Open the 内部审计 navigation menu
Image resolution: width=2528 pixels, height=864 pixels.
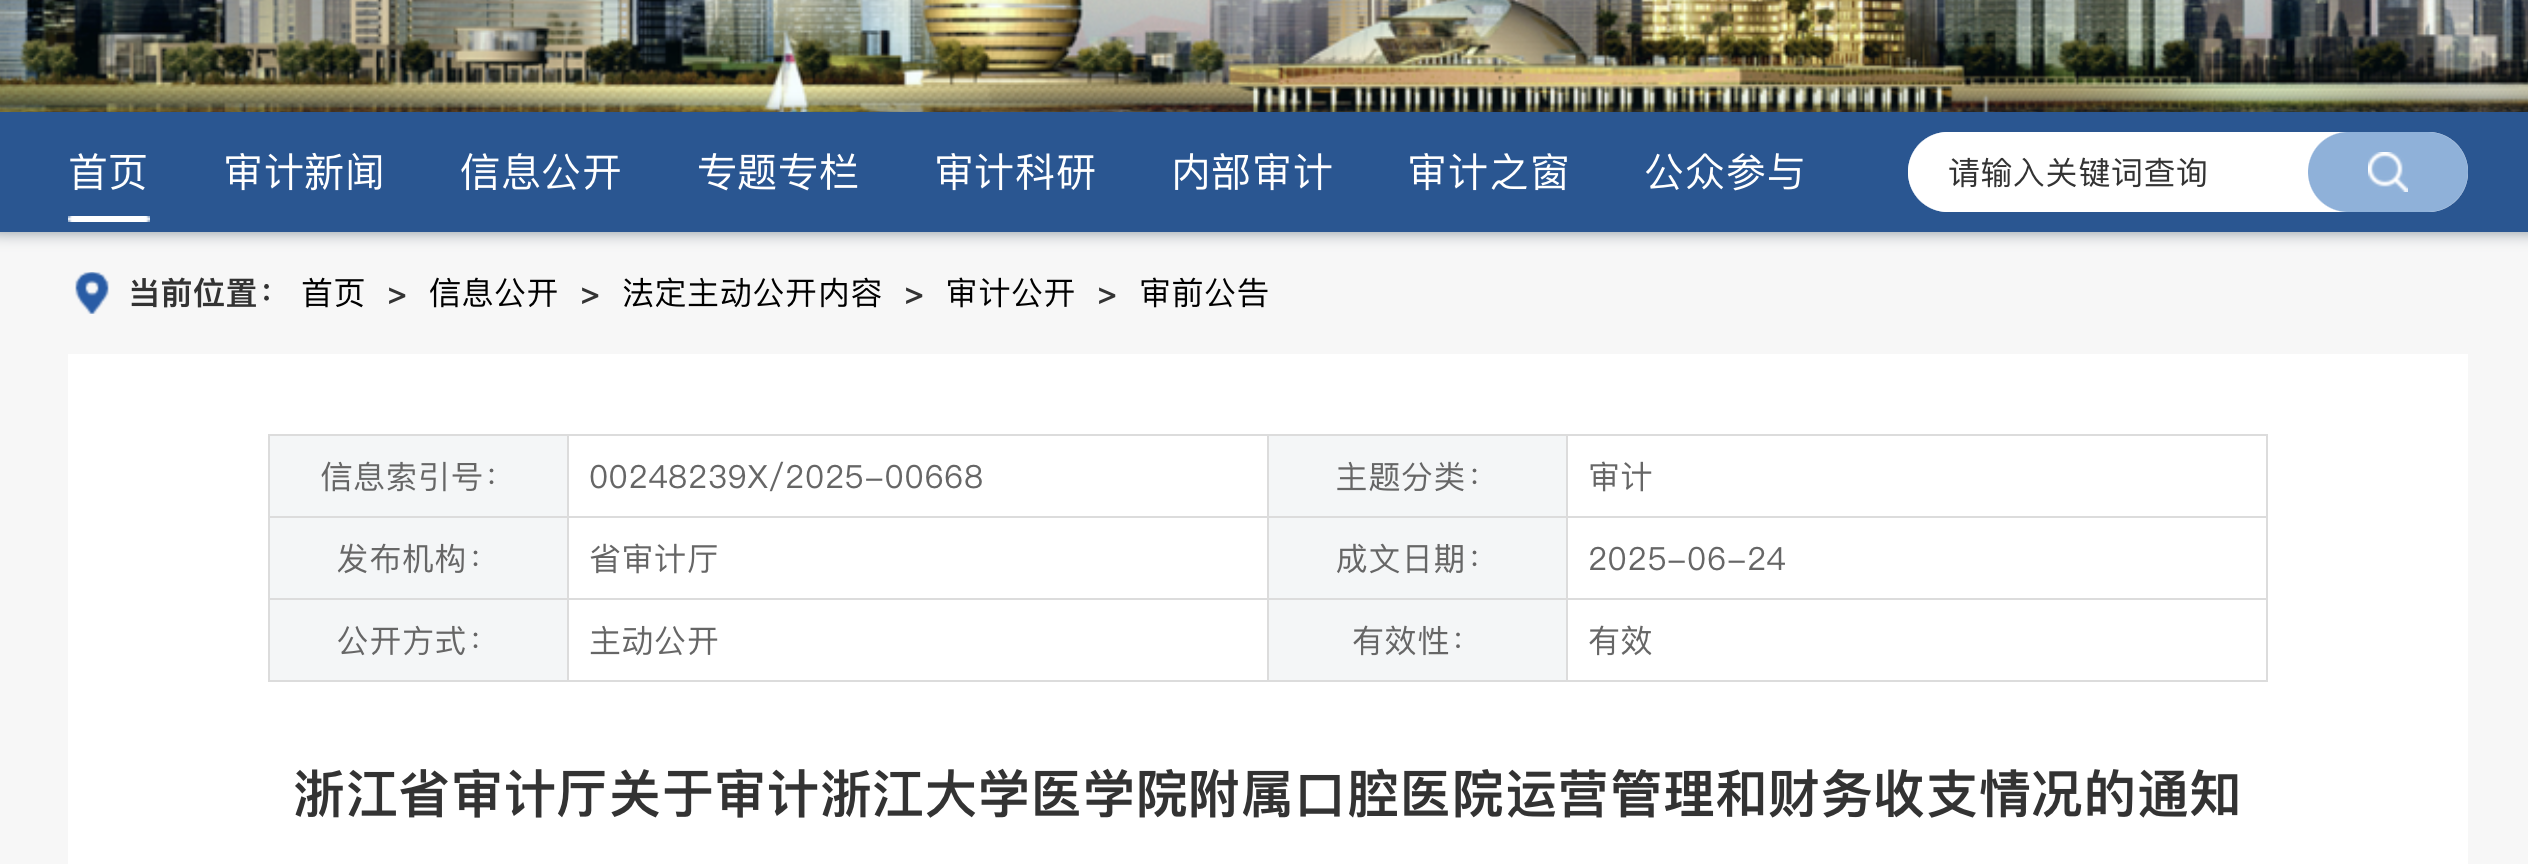(x=1252, y=172)
